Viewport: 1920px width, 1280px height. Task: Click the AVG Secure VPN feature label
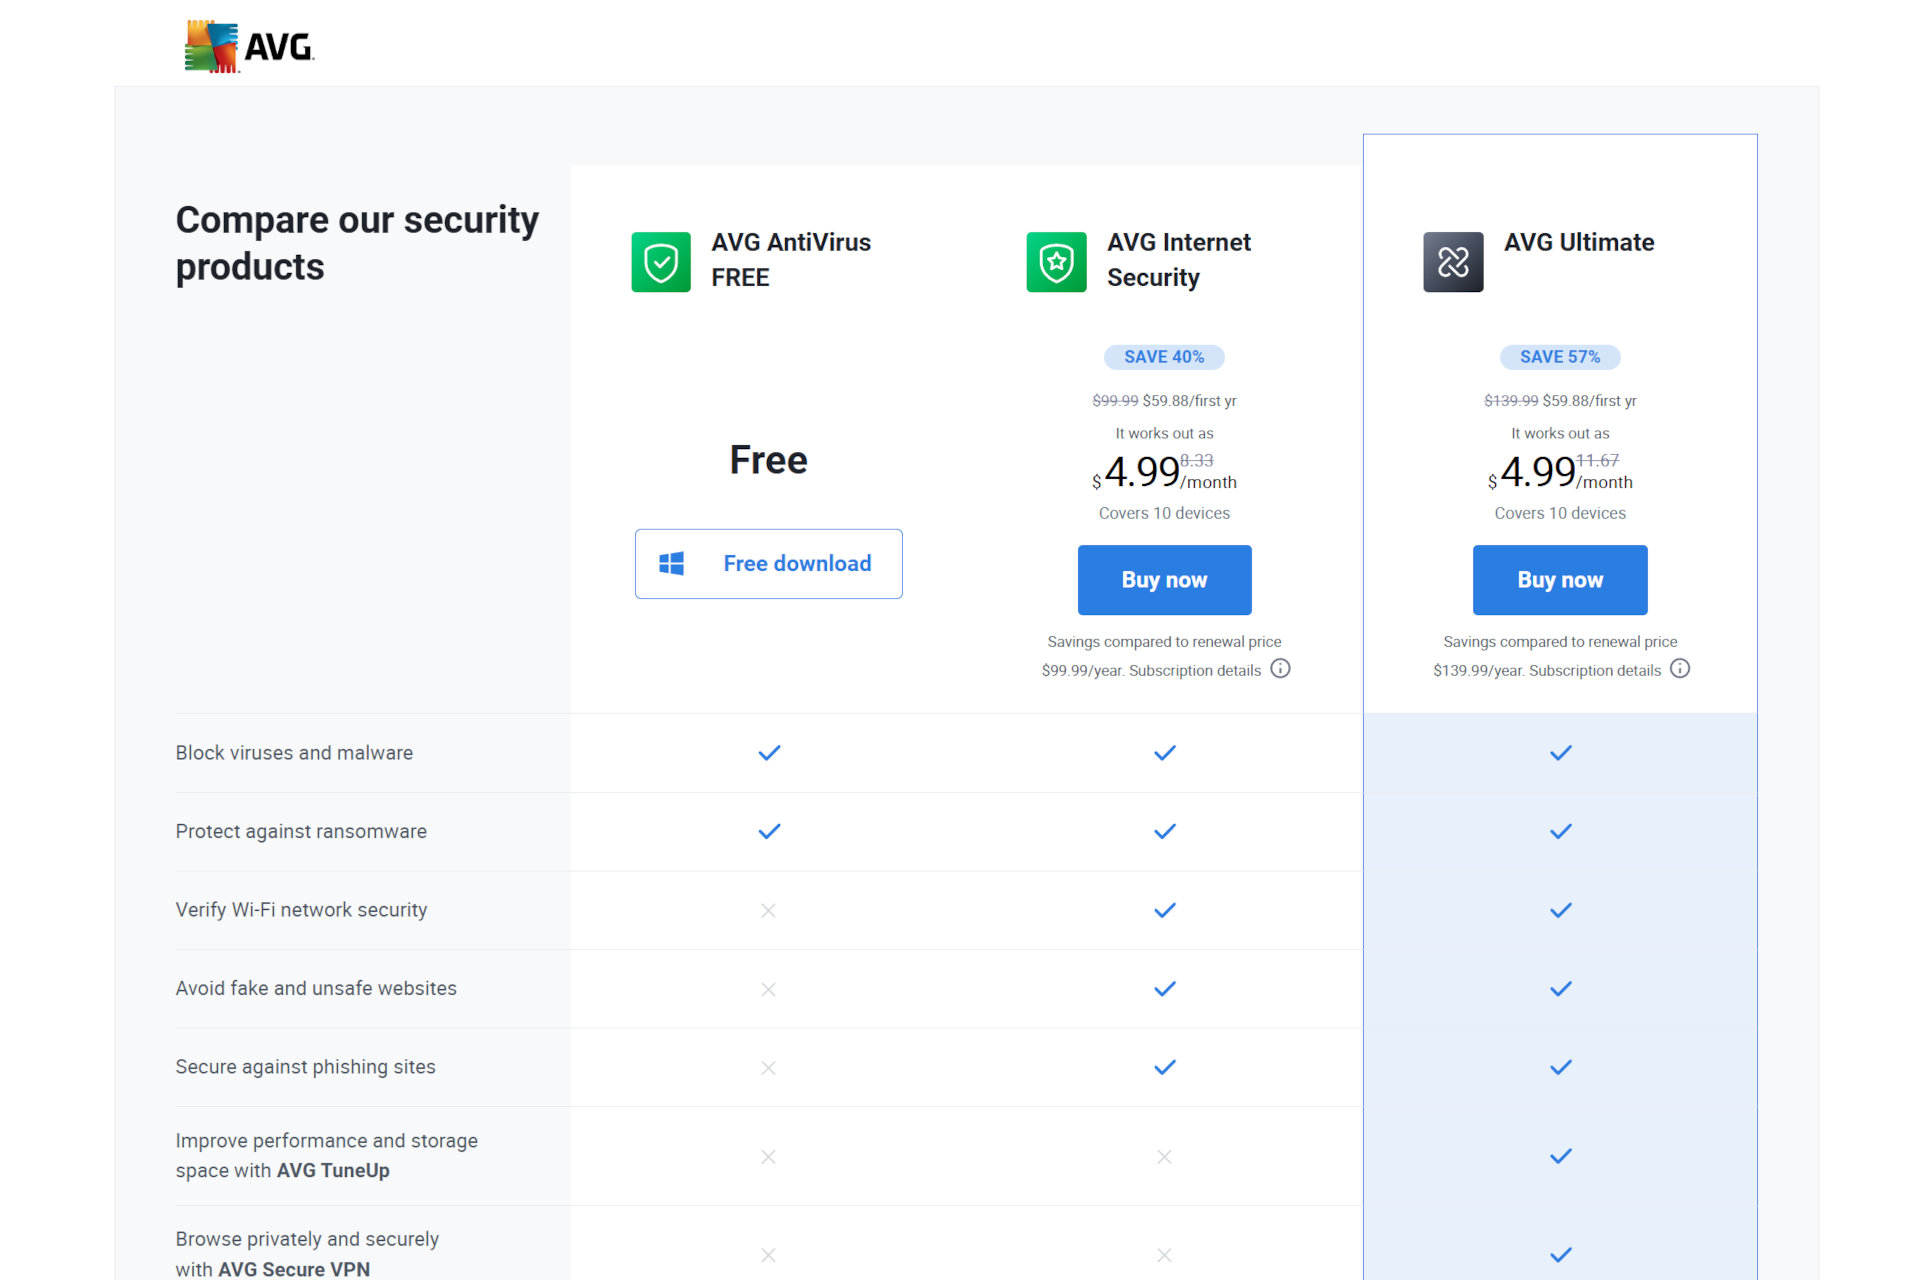pos(307,1254)
